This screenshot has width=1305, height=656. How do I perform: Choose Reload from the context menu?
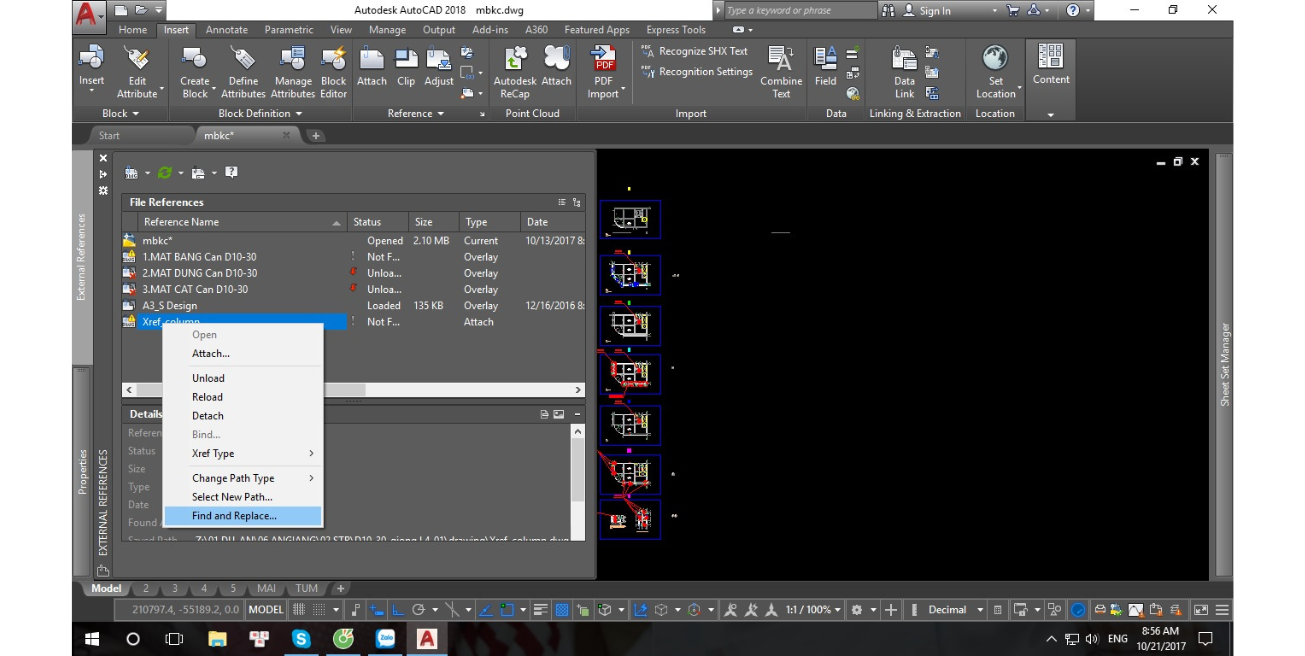tap(243, 397)
